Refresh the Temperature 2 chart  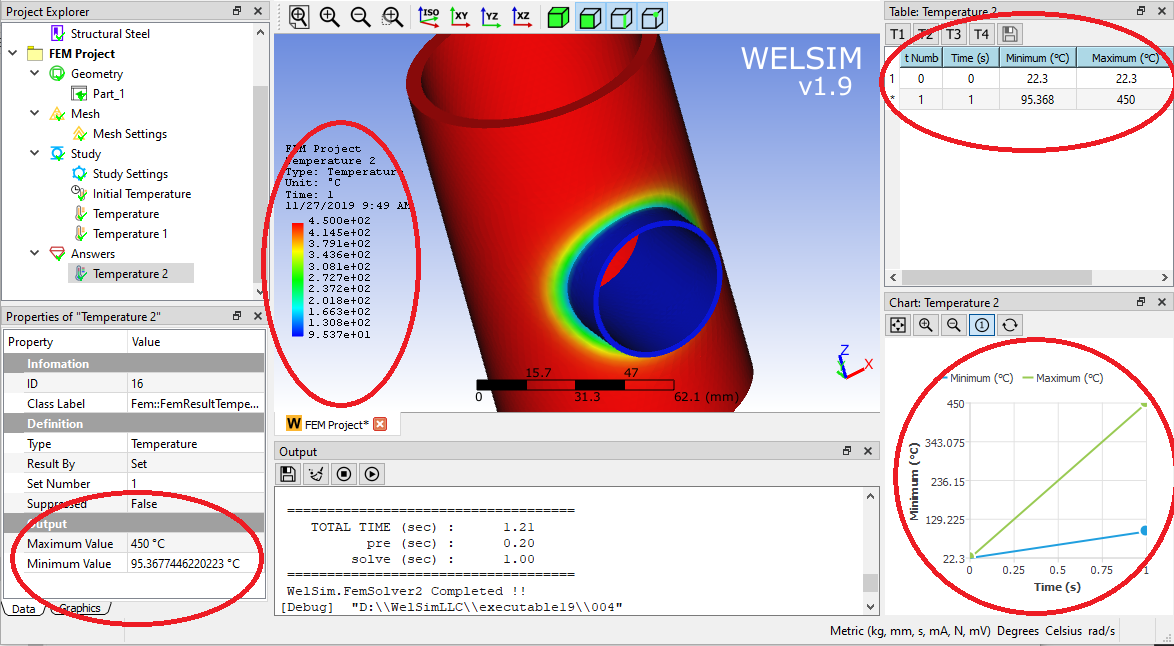[1009, 325]
